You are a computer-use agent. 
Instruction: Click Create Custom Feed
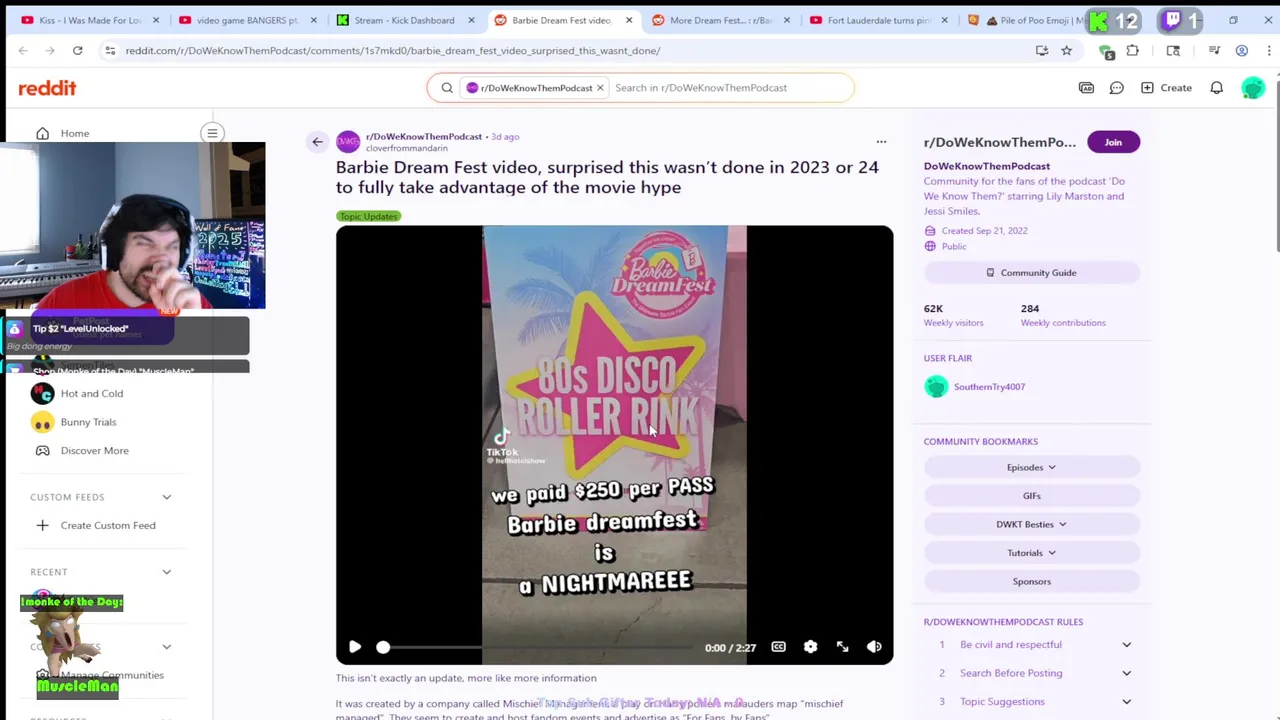coord(108,525)
